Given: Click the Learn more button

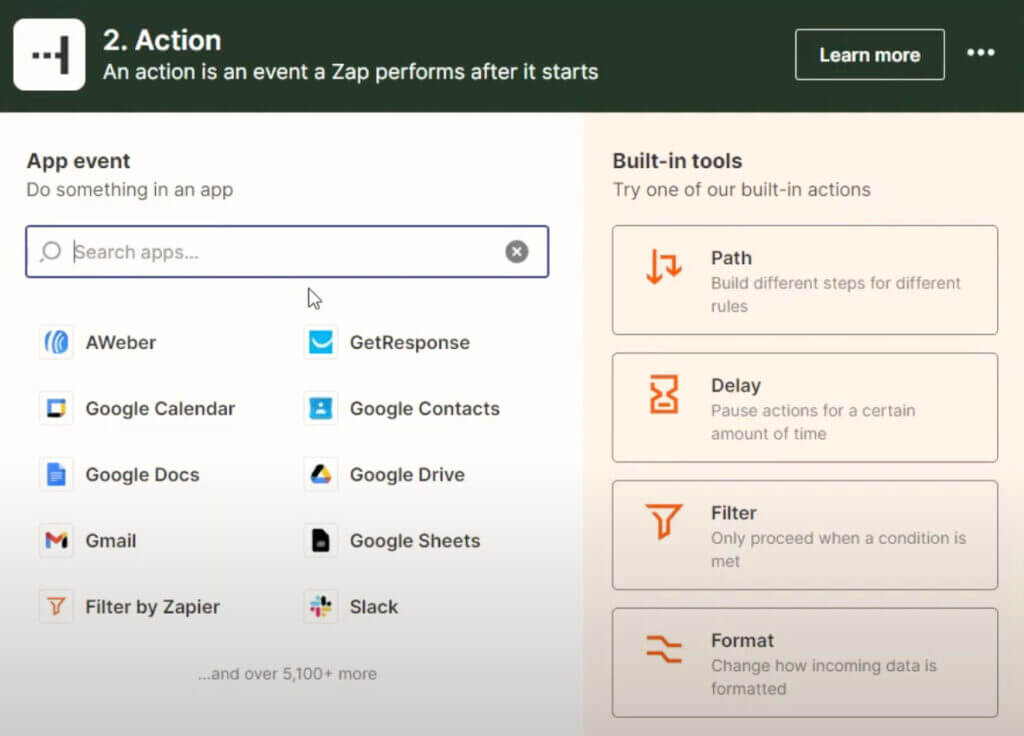Looking at the screenshot, I should 869,55.
